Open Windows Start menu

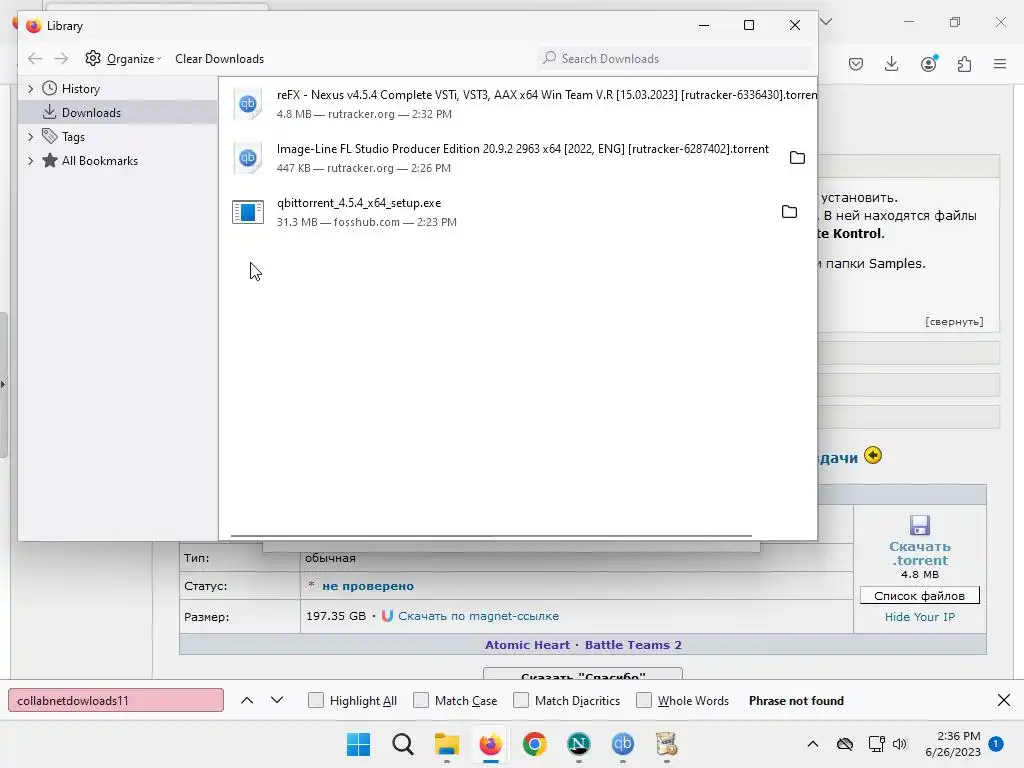point(359,744)
